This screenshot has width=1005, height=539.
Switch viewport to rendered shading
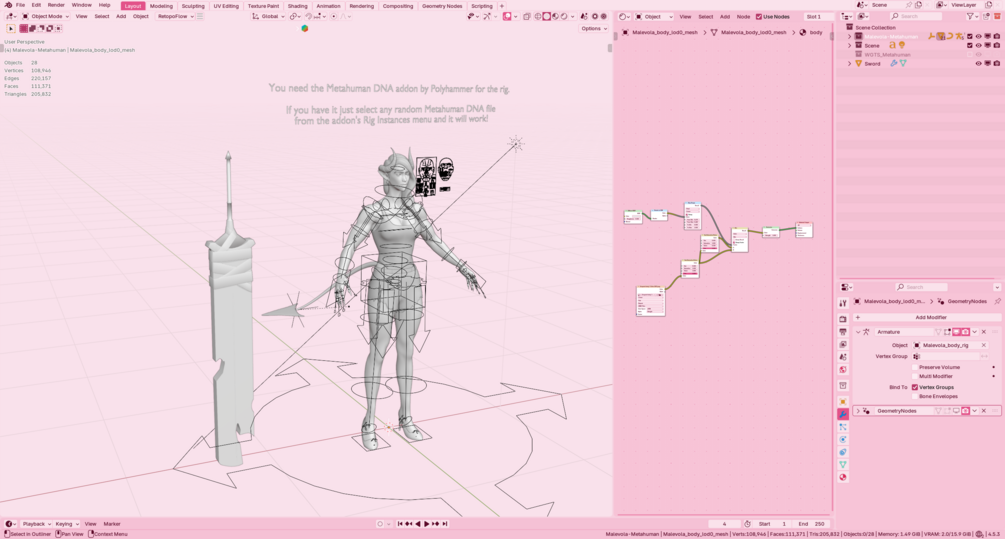[x=563, y=17]
